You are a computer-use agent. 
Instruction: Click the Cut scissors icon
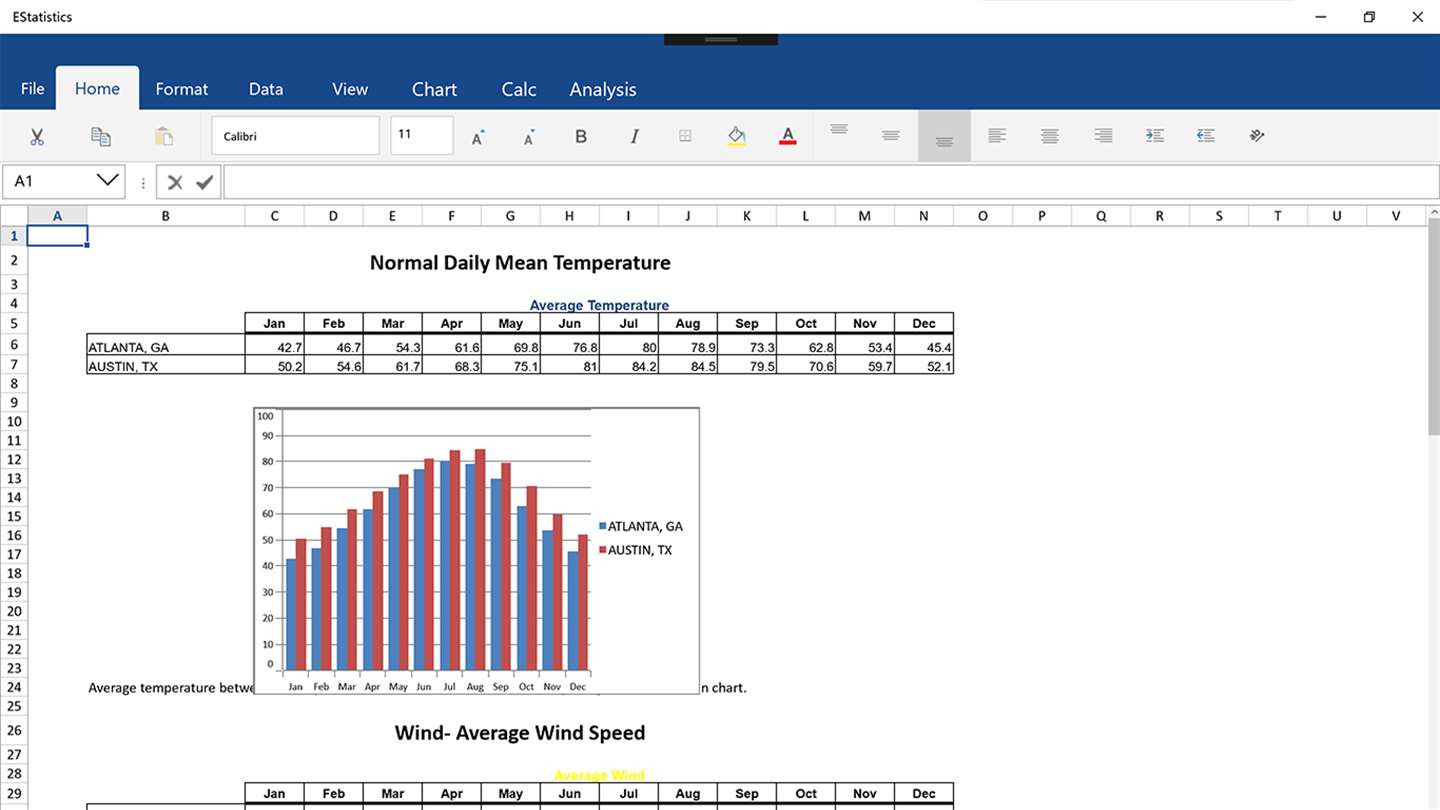pos(37,136)
